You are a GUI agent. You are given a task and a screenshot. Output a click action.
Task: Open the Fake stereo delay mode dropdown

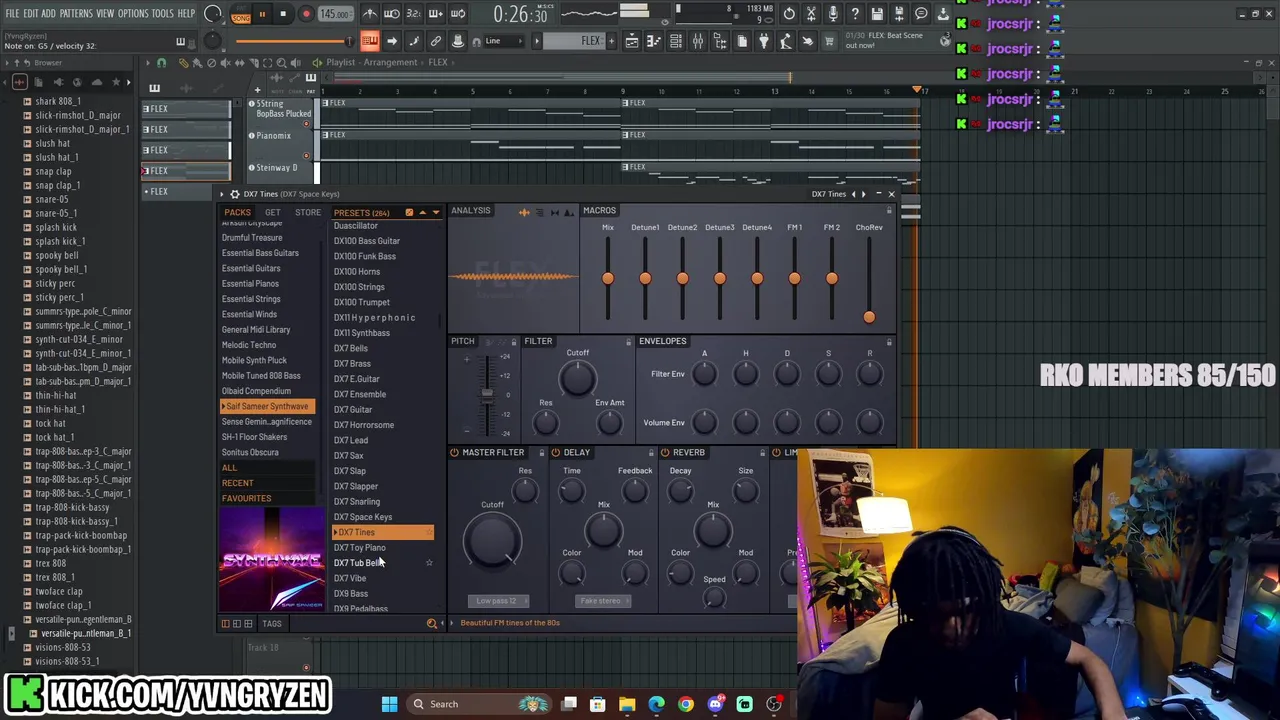point(603,601)
